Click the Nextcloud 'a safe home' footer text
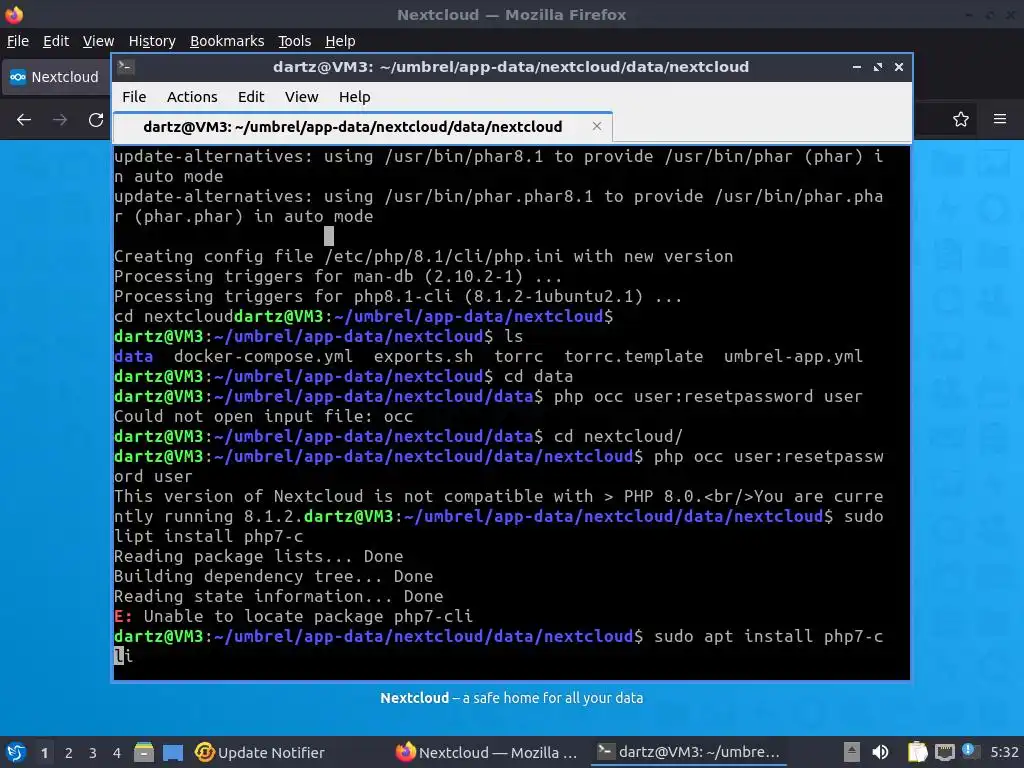Image resolution: width=1024 pixels, height=768 pixels. pos(511,698)
